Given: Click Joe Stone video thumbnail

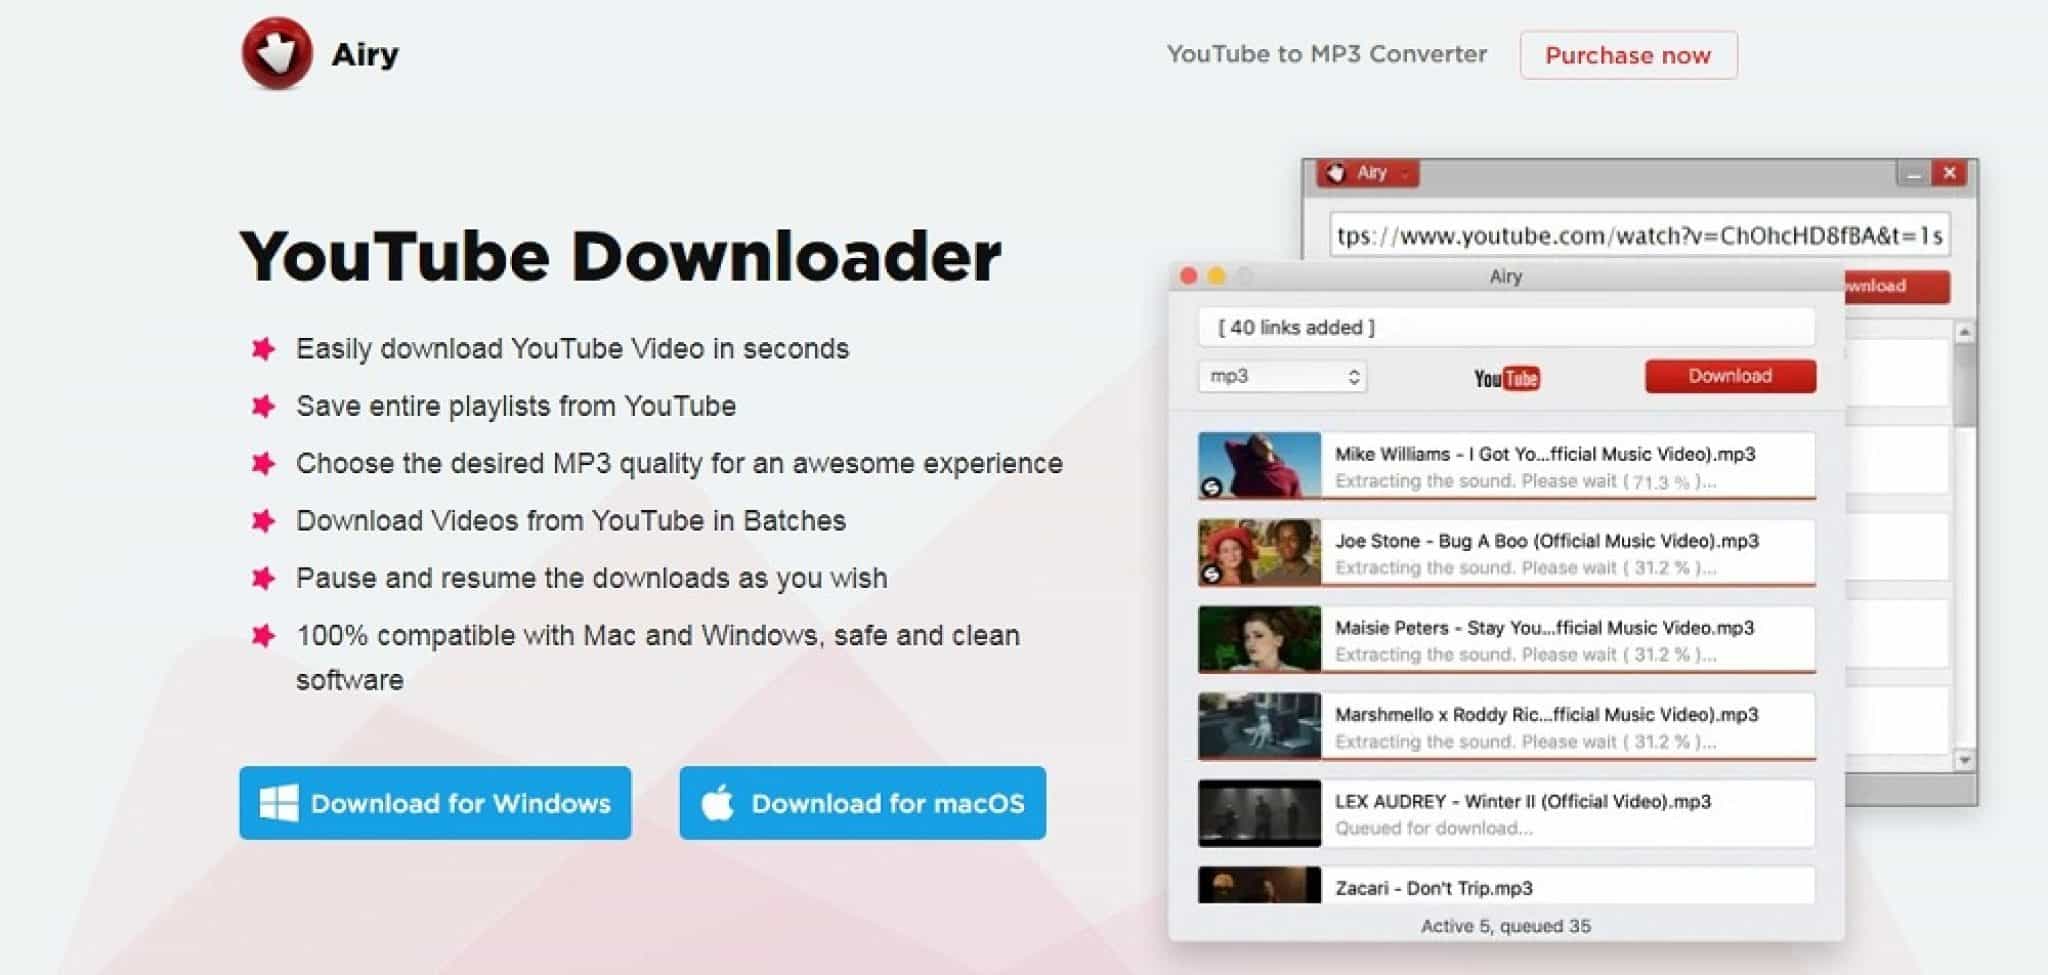Looking at the screenshot, I should tap(1259, 552).
